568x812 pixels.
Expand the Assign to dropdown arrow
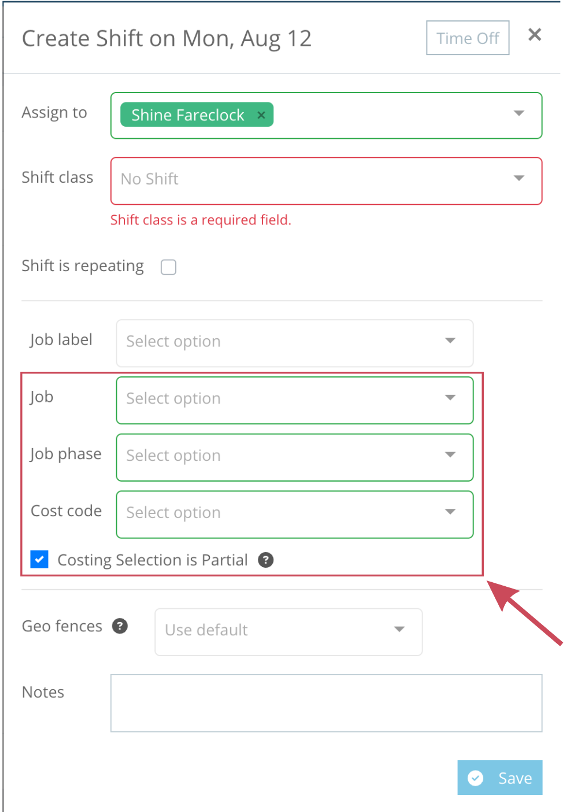(519, 113)
